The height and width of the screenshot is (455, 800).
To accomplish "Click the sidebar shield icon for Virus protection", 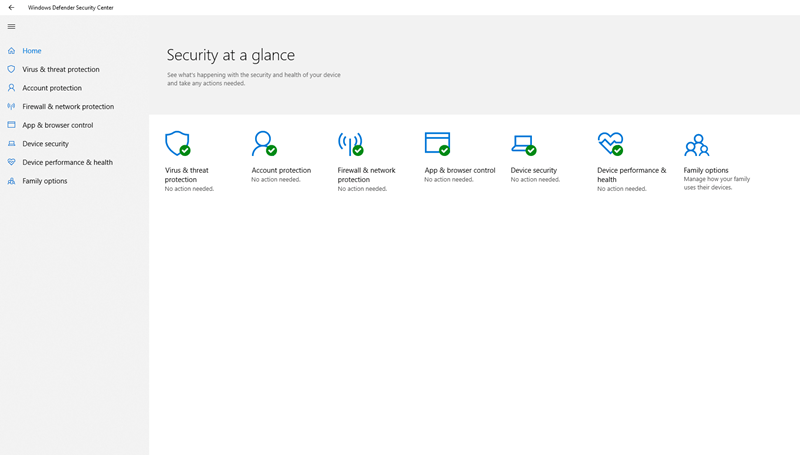I will [11, 69].
